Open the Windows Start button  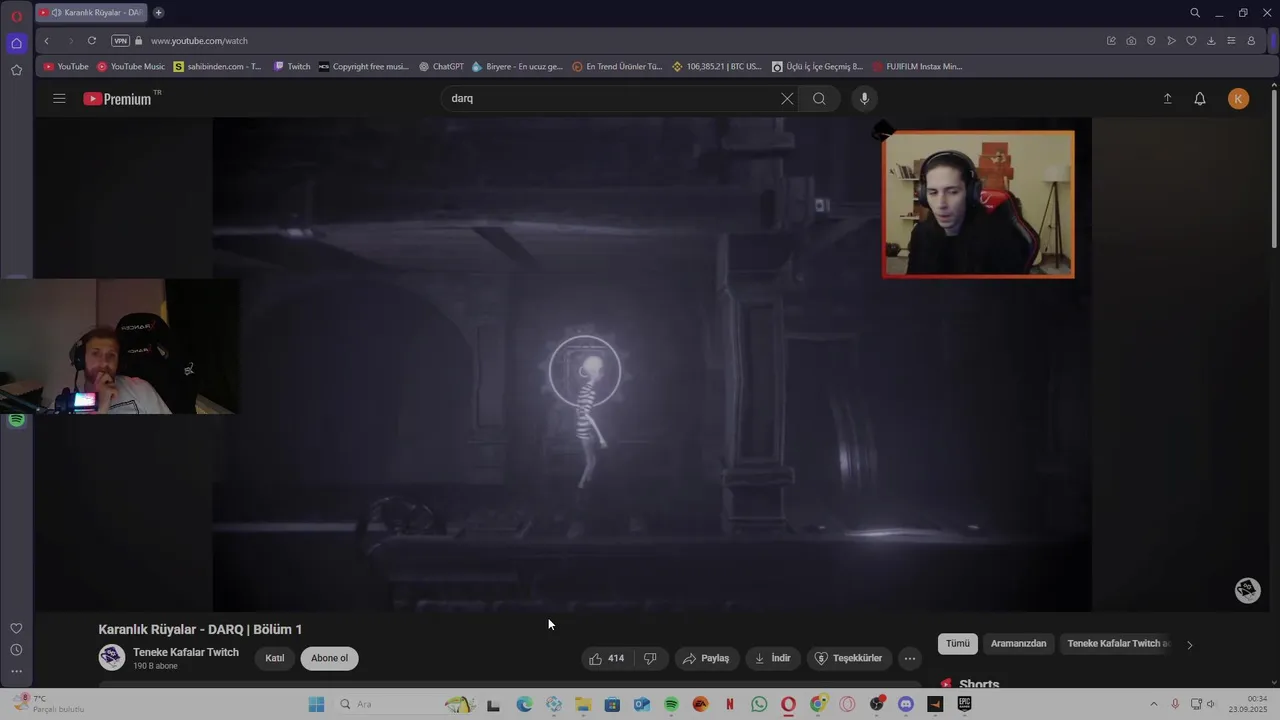[x=316, y=704]
